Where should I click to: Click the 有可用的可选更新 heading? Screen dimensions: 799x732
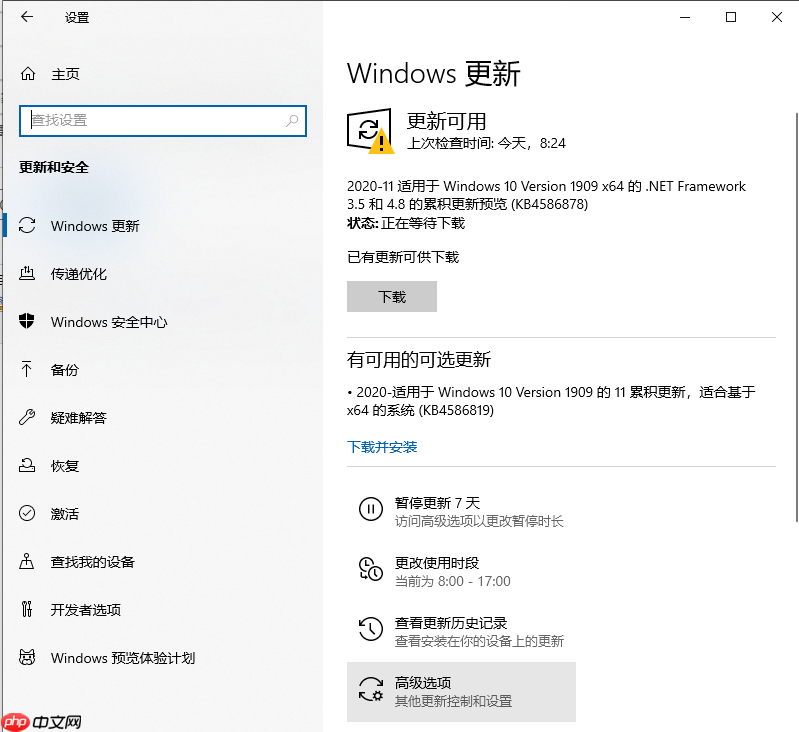tap(418, 360)
